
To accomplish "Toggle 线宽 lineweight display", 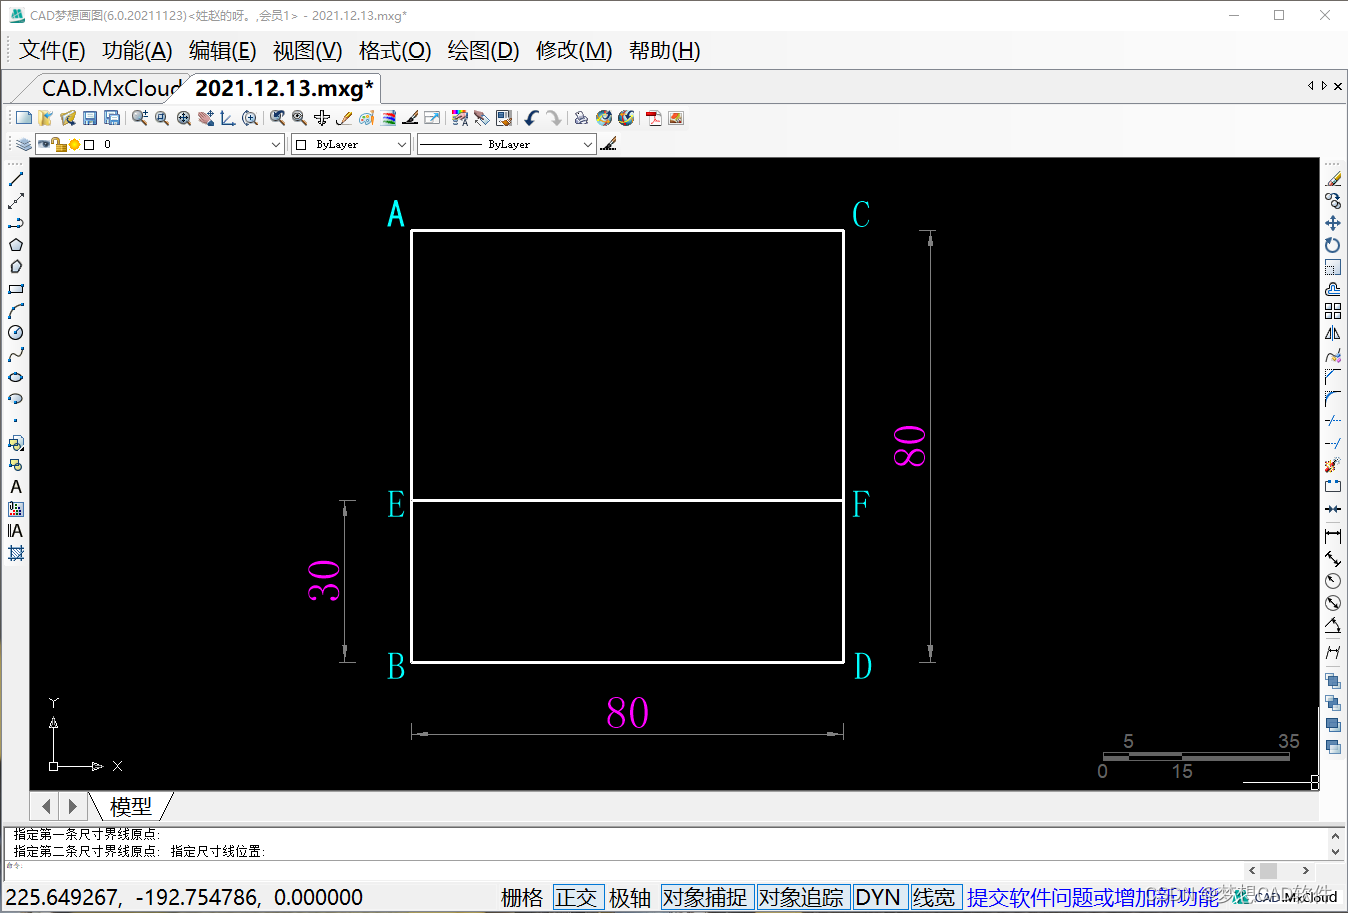I will point(934,897).
